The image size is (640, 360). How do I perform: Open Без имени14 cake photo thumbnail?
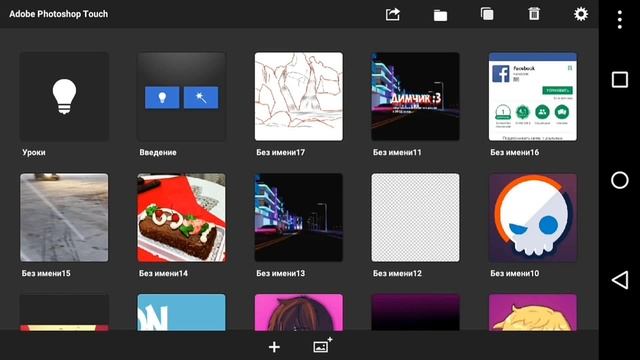tap(181, 218)
